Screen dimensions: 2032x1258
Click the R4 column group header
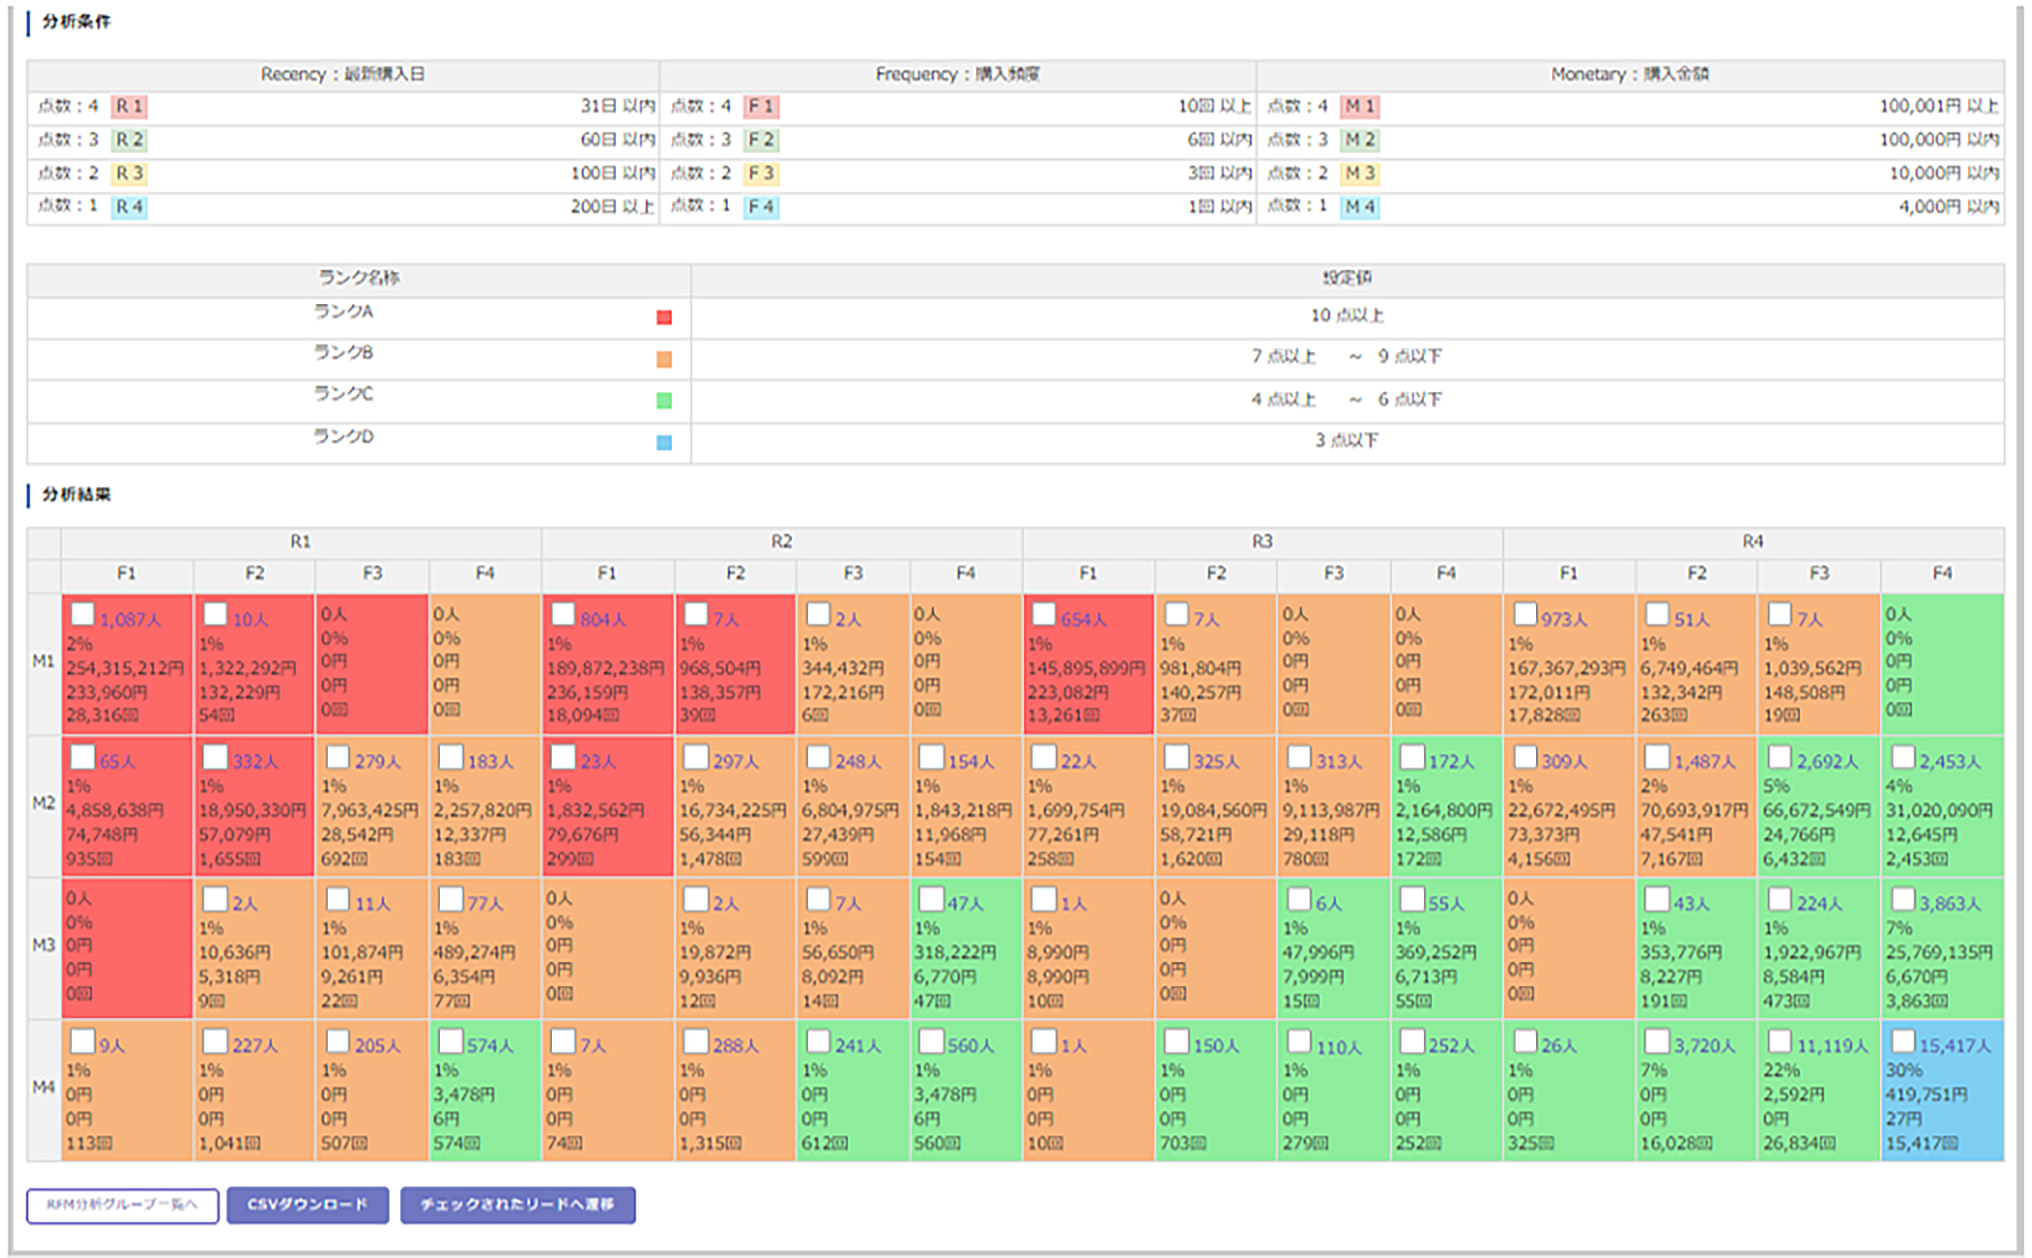point(1752,541)
